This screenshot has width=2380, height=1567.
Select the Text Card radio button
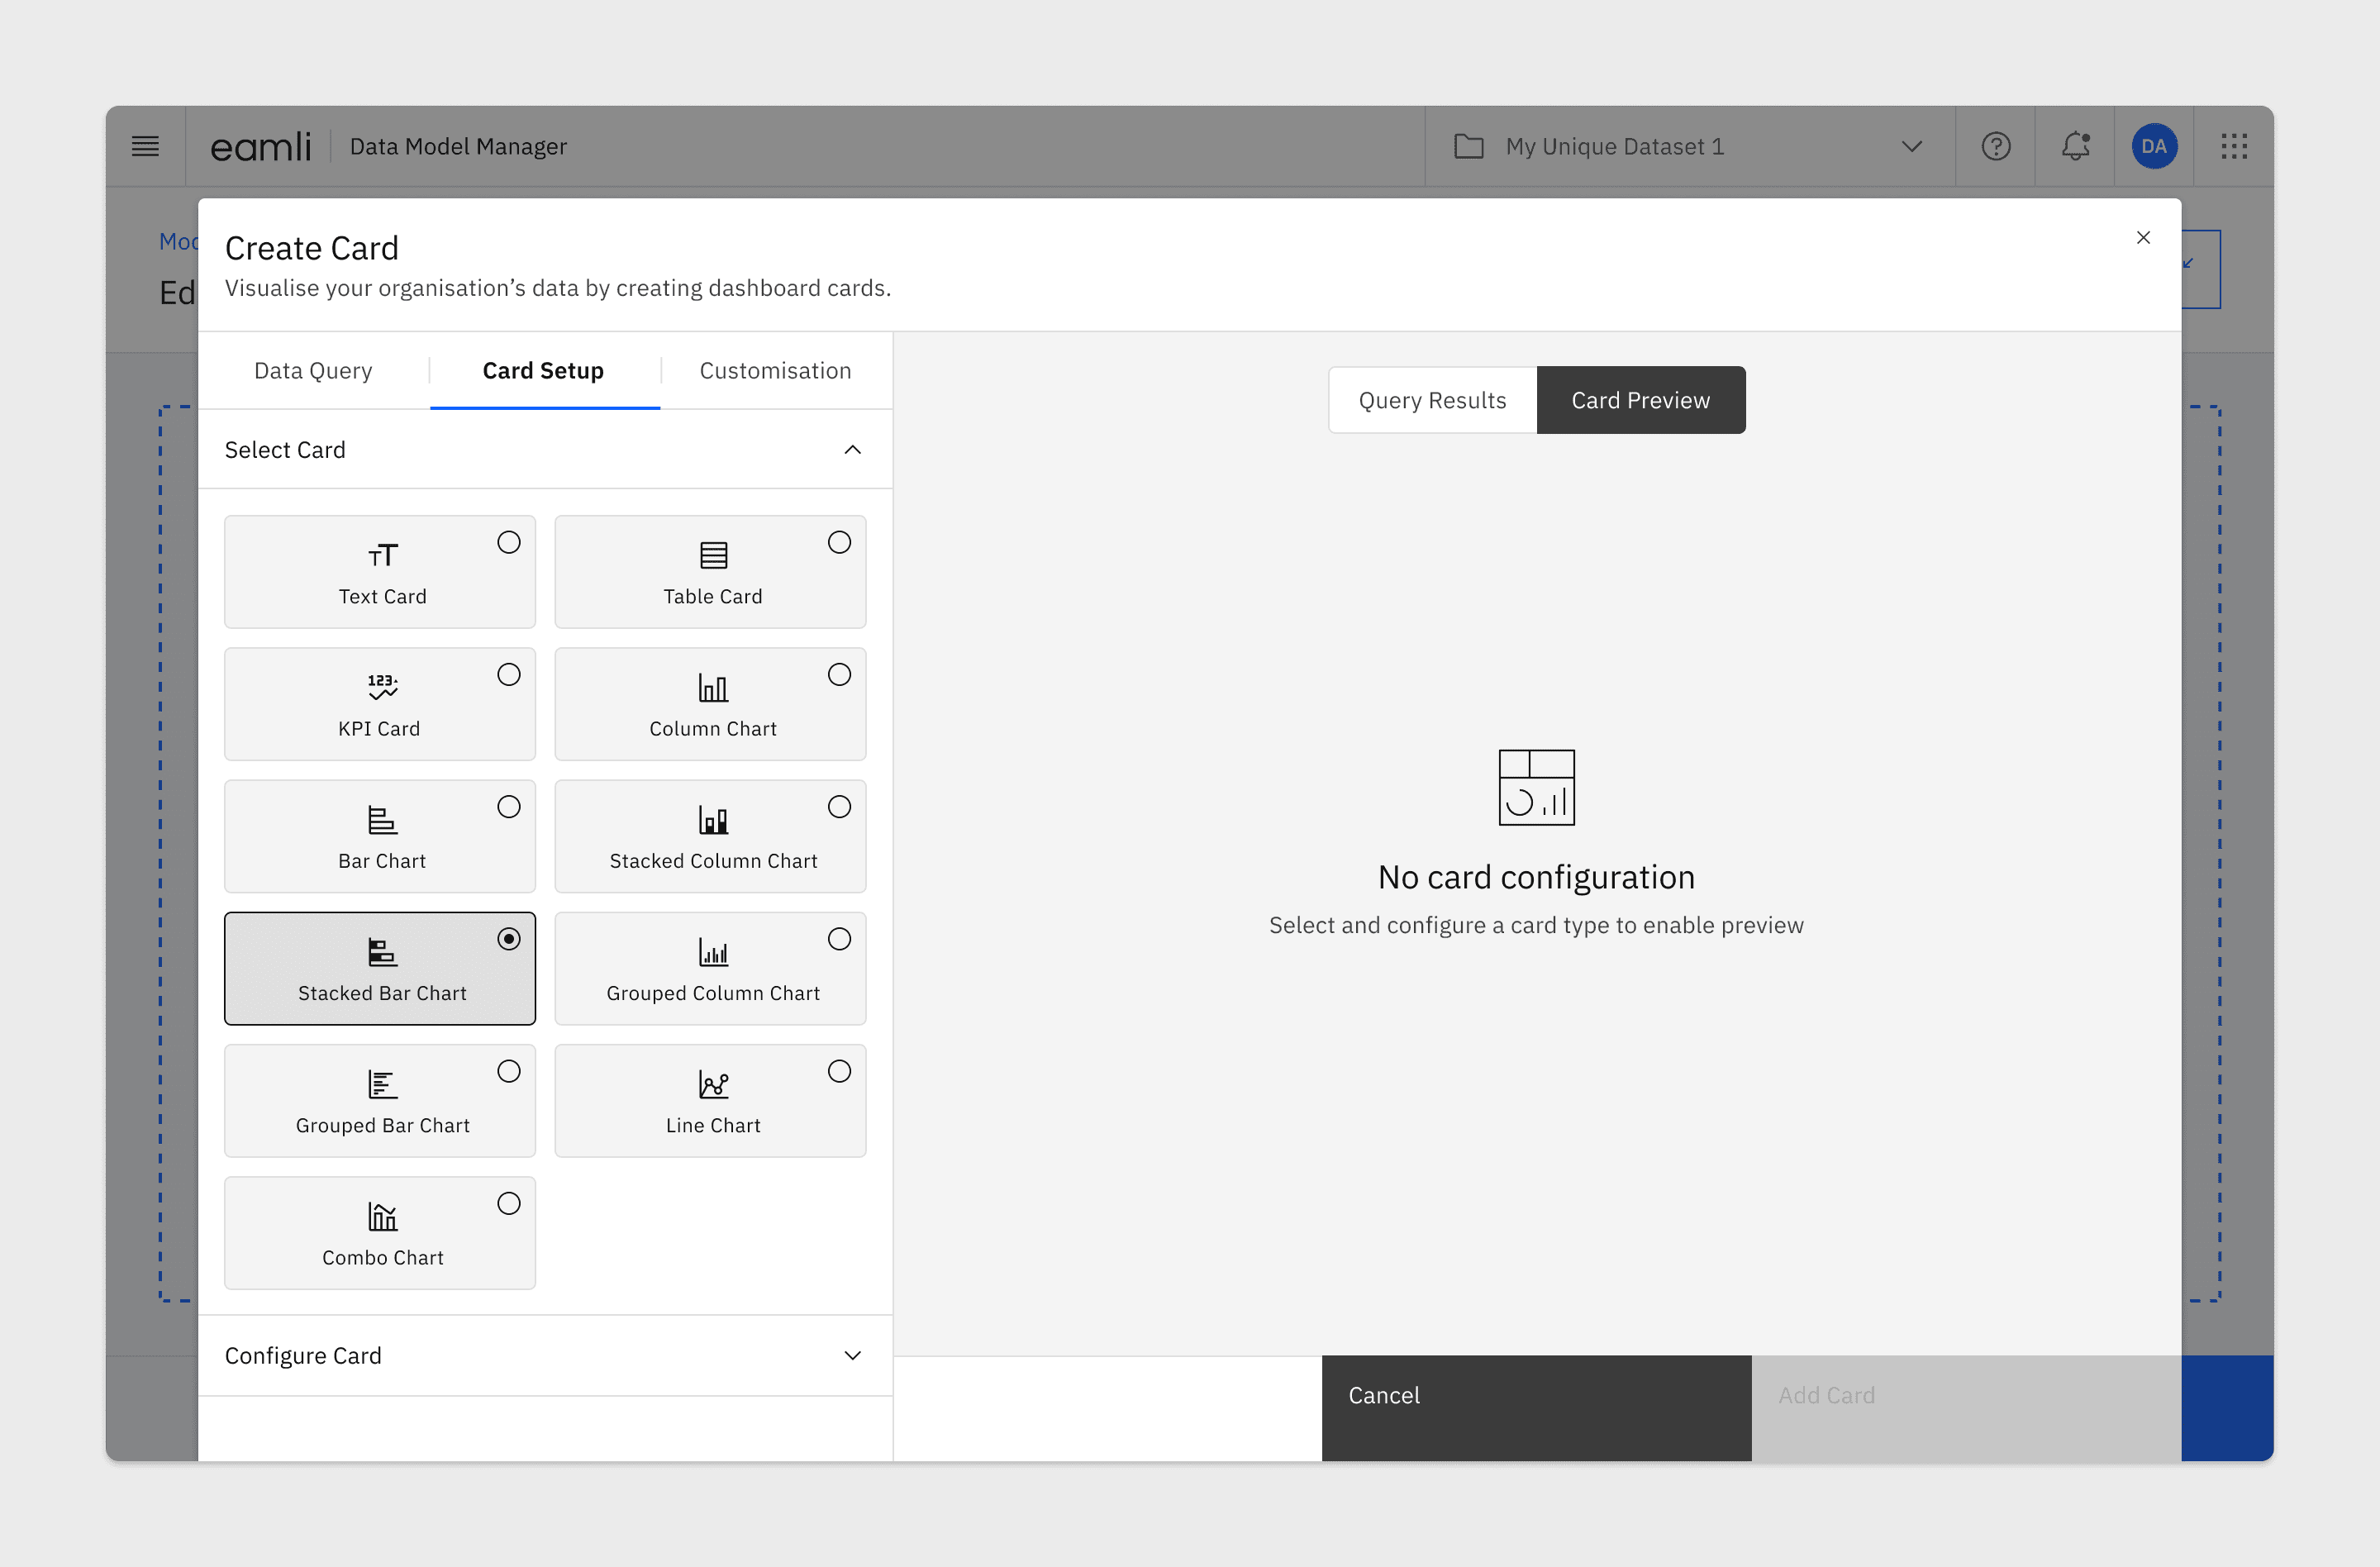click(x=509, y=542)
